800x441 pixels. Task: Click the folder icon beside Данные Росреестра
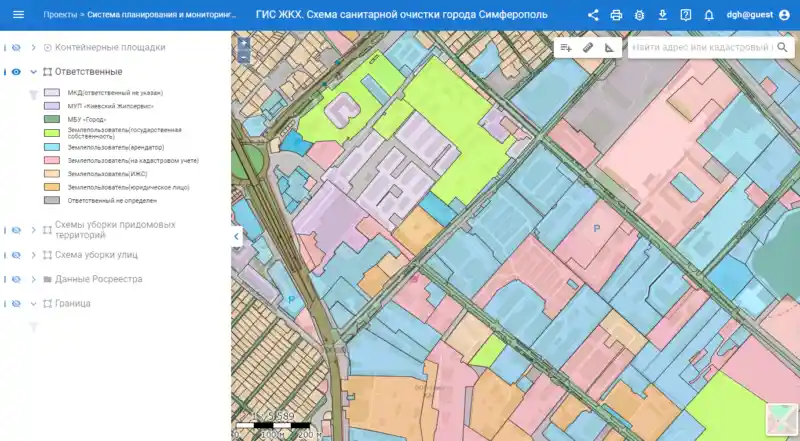tap(47, 279)
